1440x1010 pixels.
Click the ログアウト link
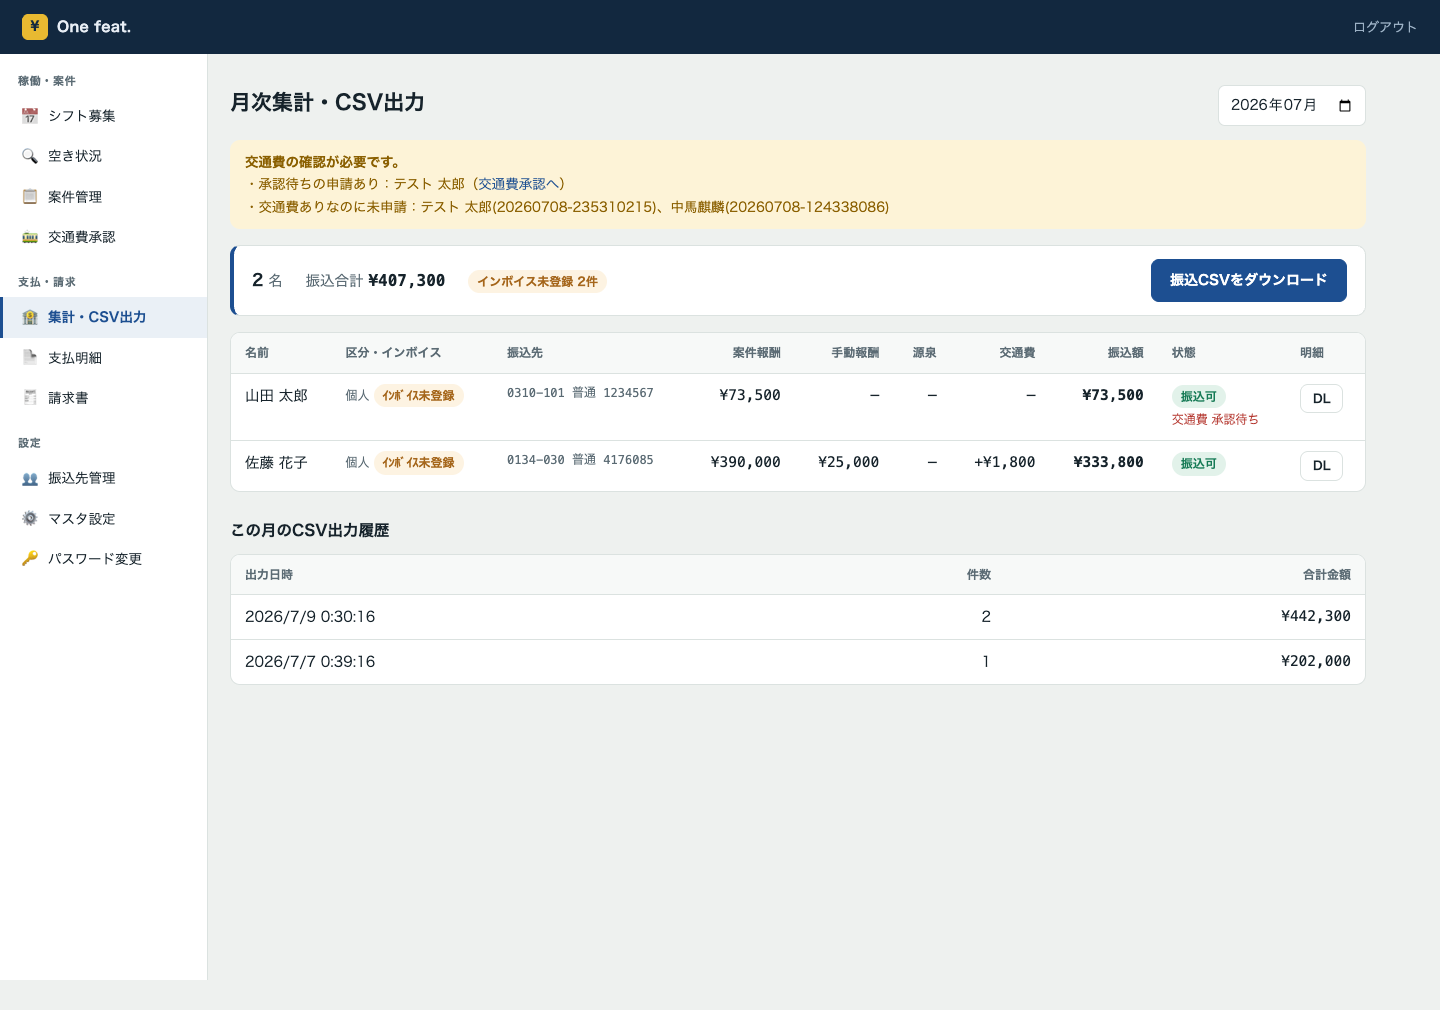1385,27
